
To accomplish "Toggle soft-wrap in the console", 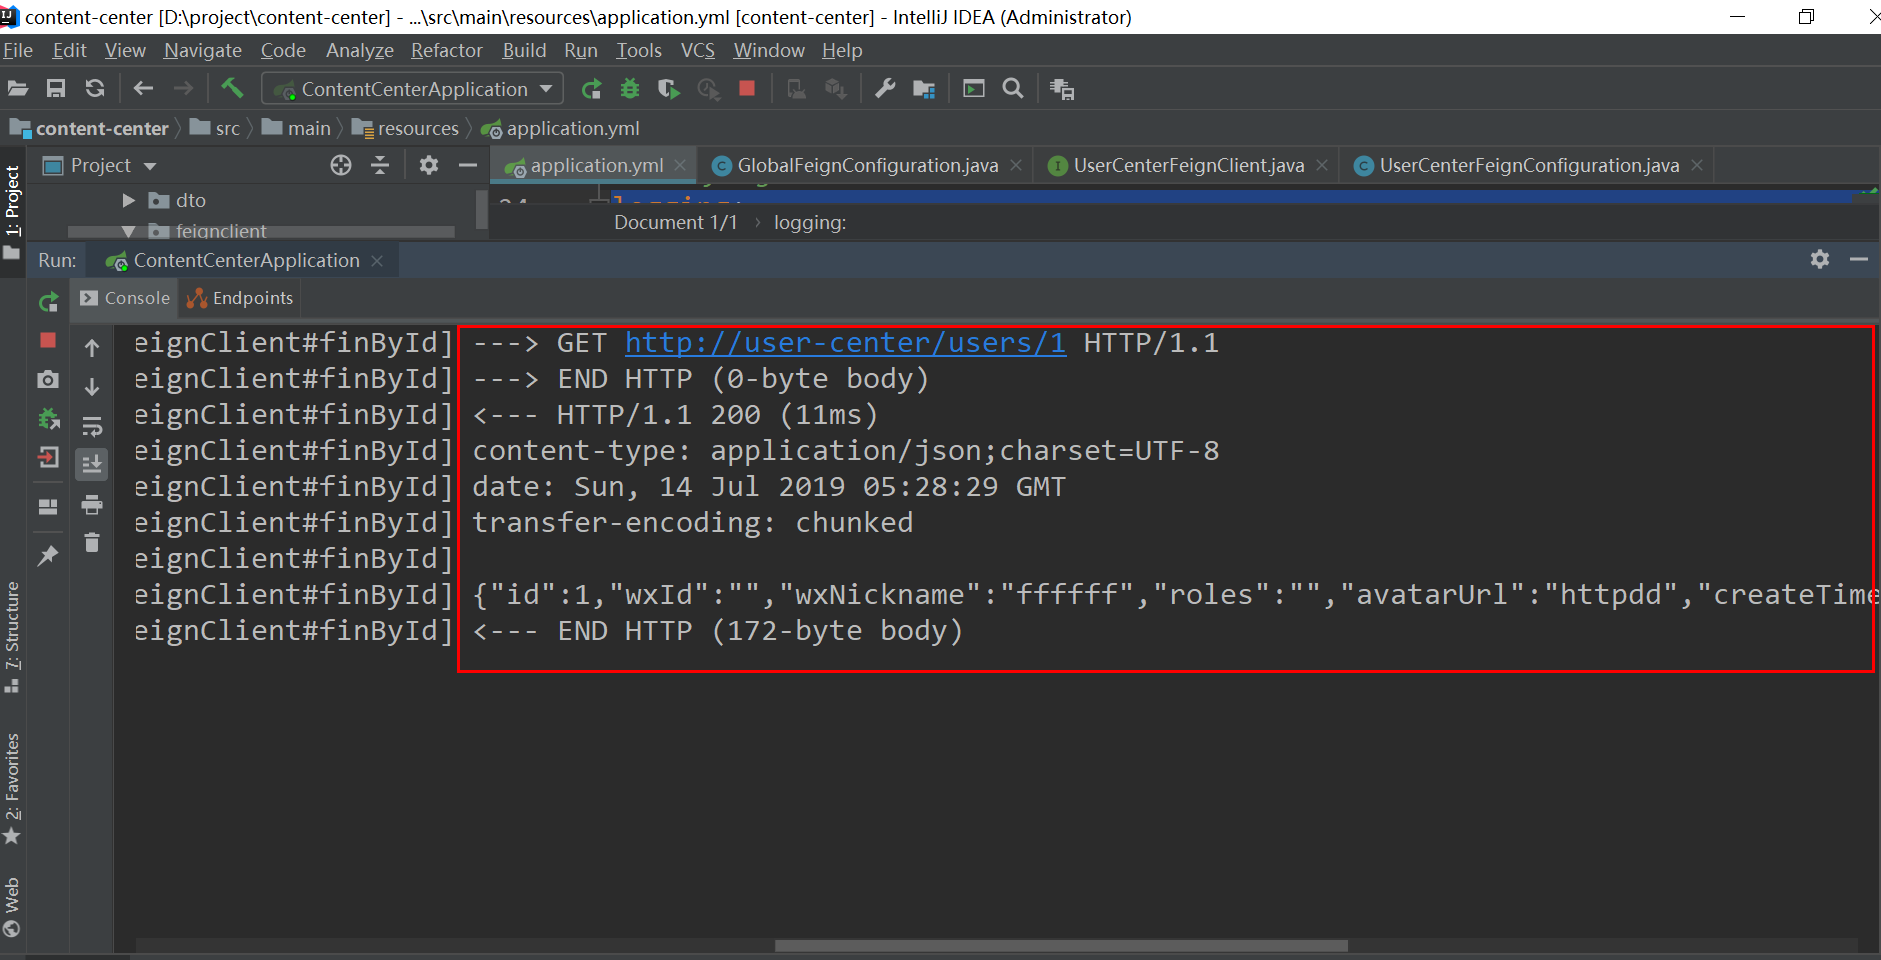I will (x=92, y=427).
